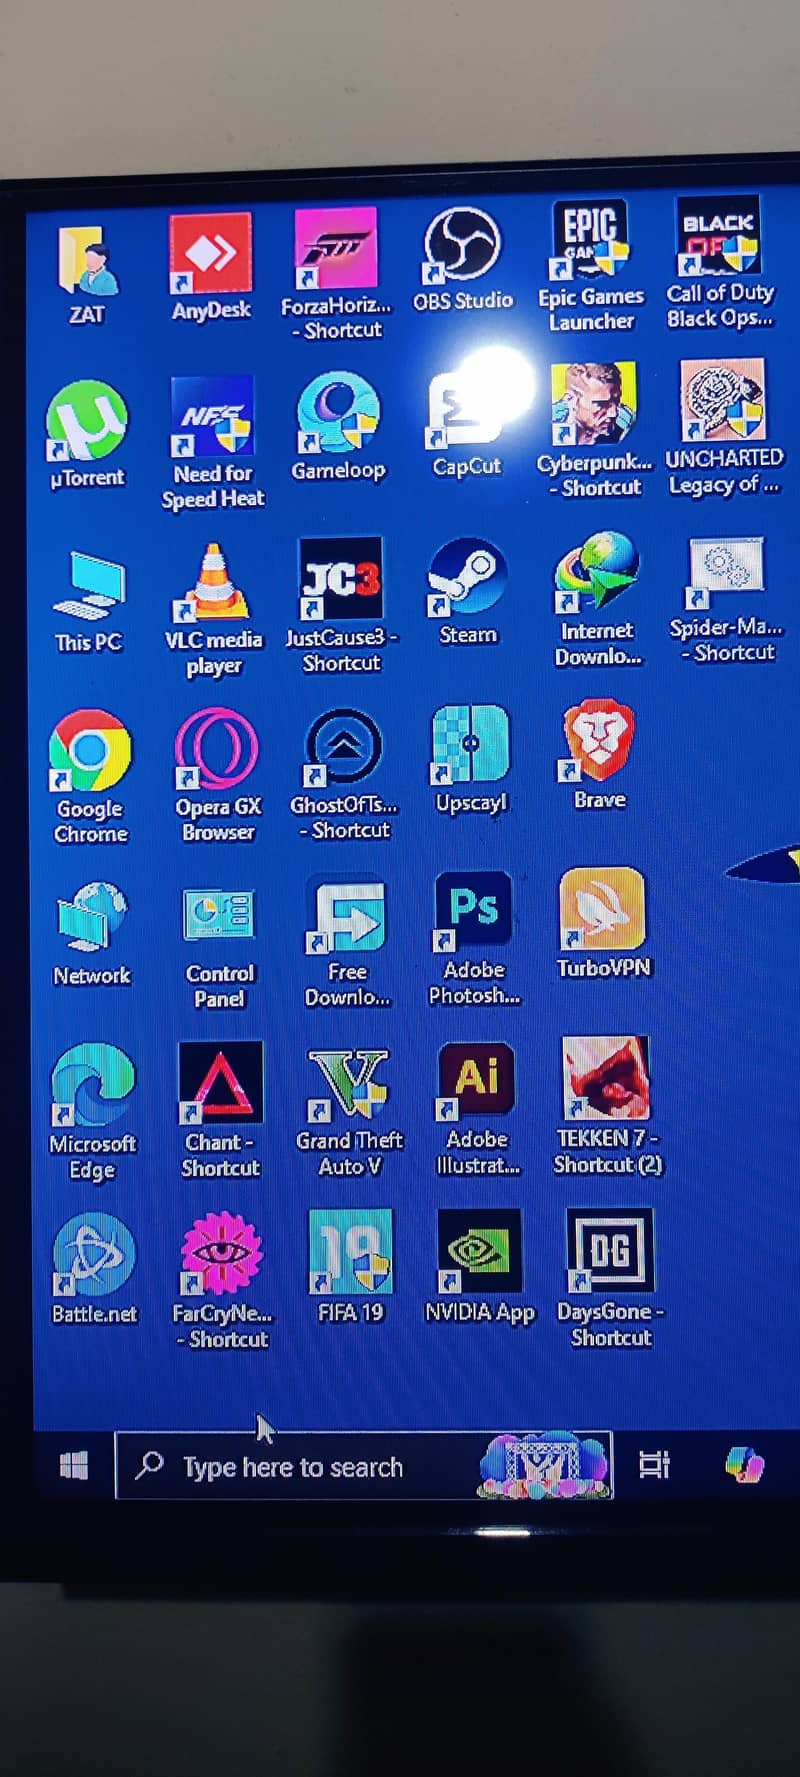Viewport: 800px width, 1777px height.
Task: Select the FarCryNewDawn shortcut icon
Action: click(x=221, y=1252)
